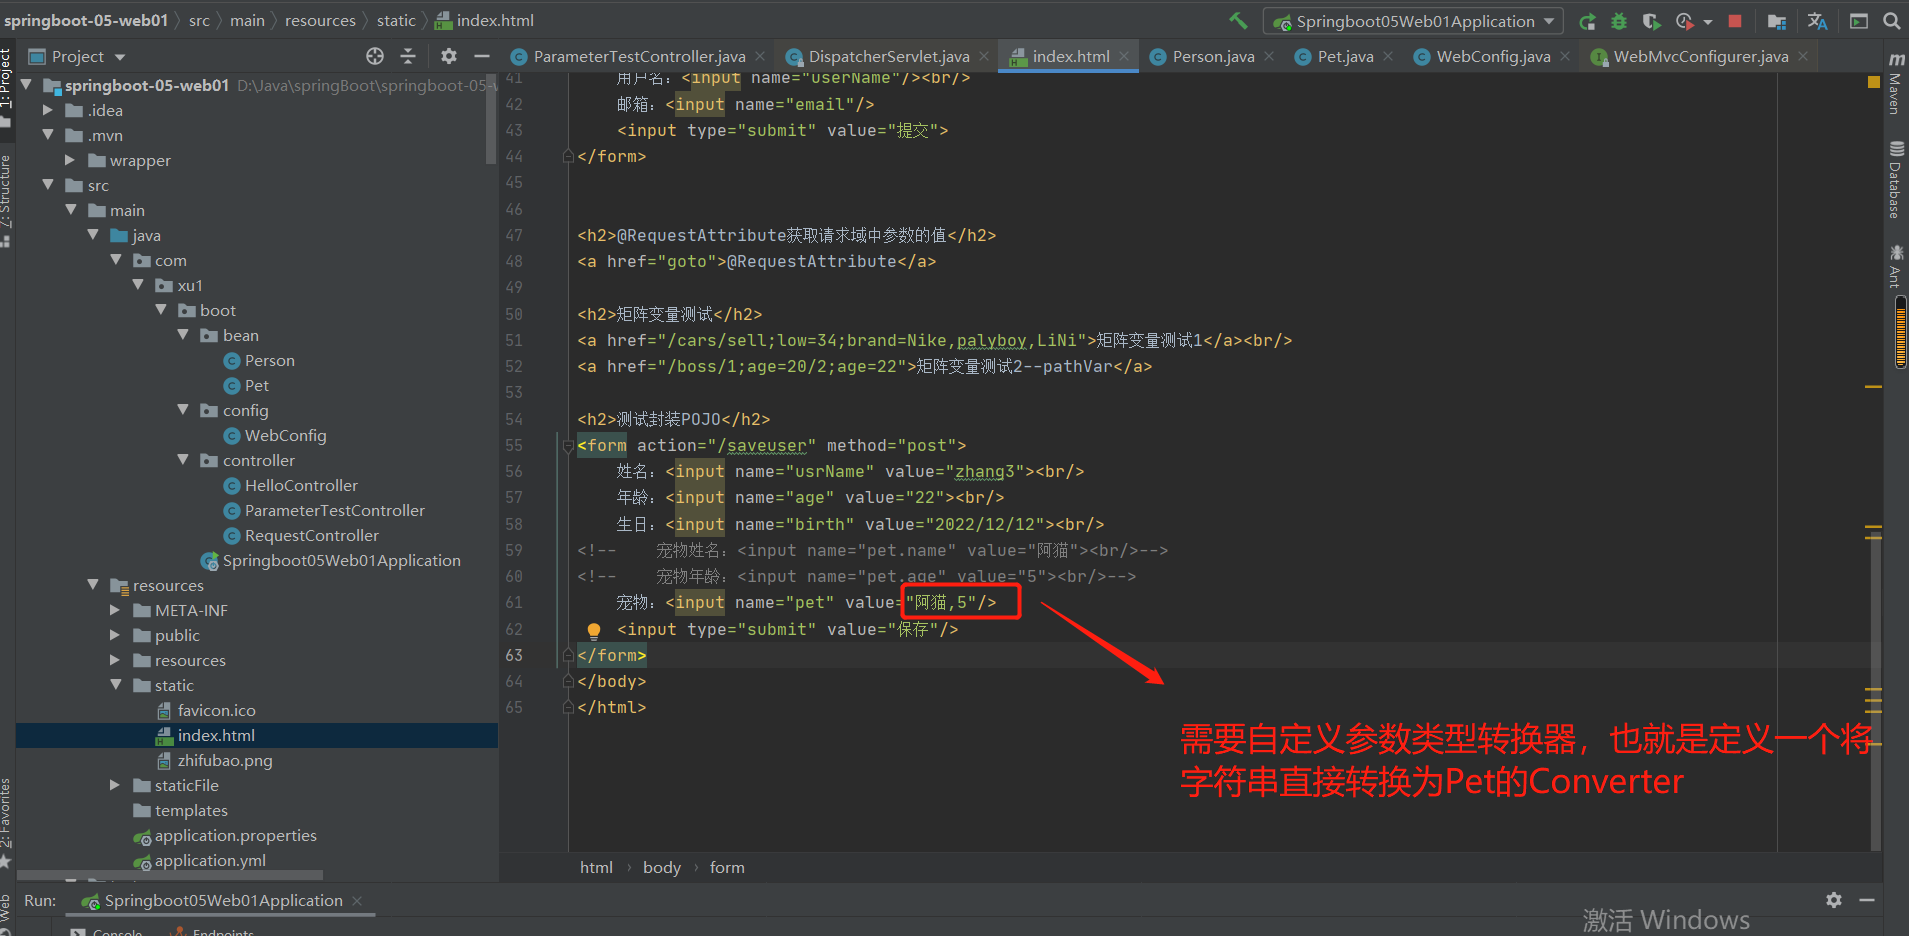Select application.properties file
This screenshot has width=1909, height=936.
(235, 835)
